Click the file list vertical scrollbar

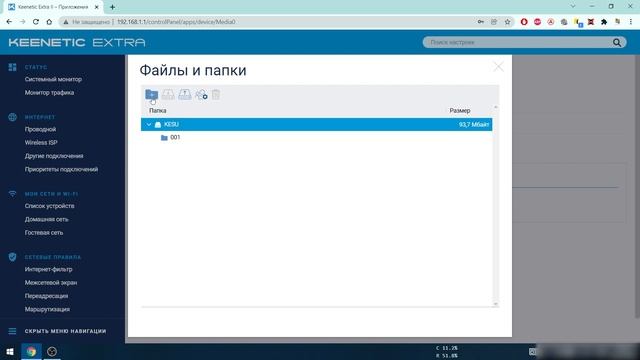[496, 206]
